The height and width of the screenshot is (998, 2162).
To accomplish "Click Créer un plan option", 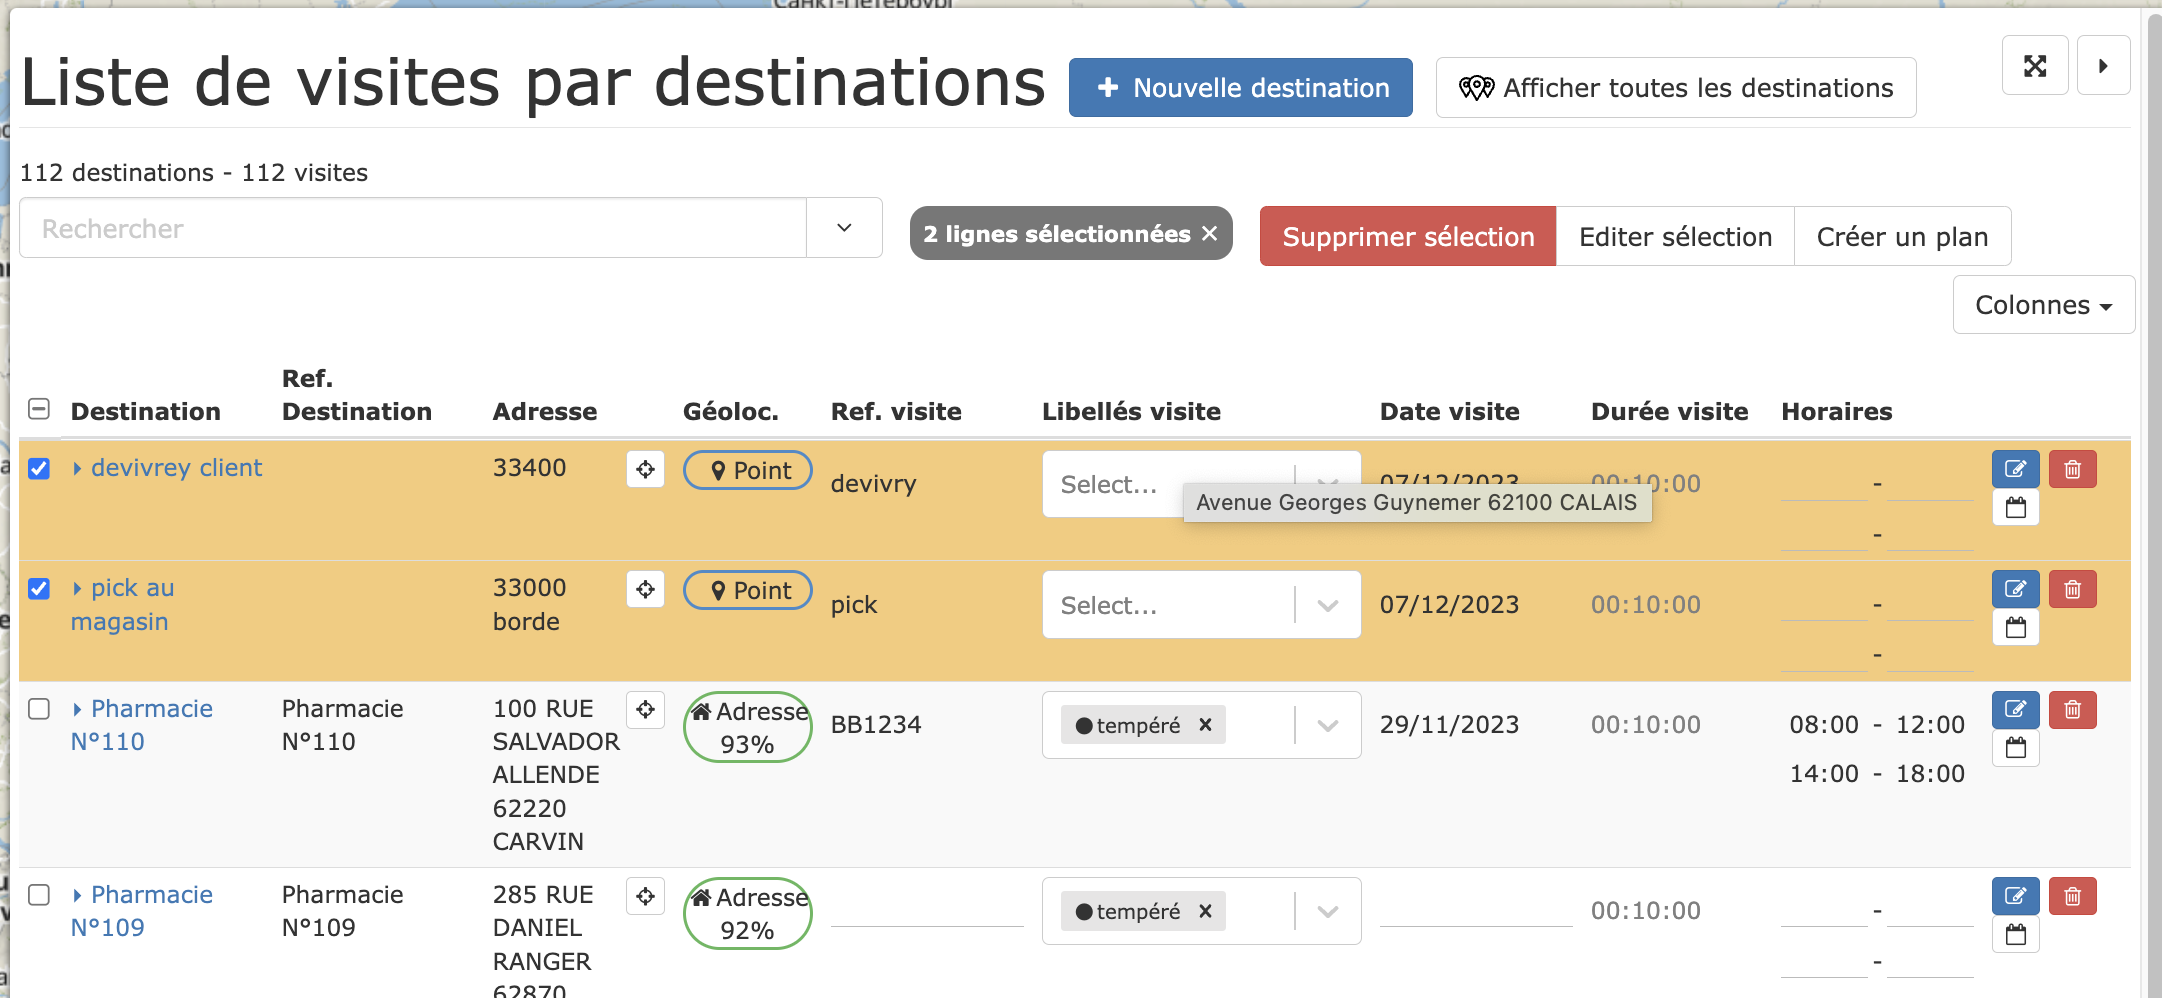I will tap(1901, 237).
